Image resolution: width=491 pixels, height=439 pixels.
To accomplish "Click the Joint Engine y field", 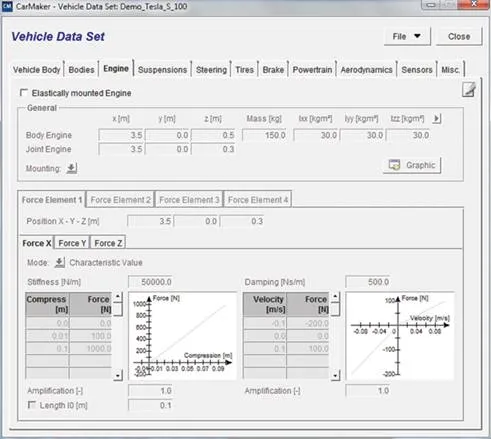I will pos(167,149).
